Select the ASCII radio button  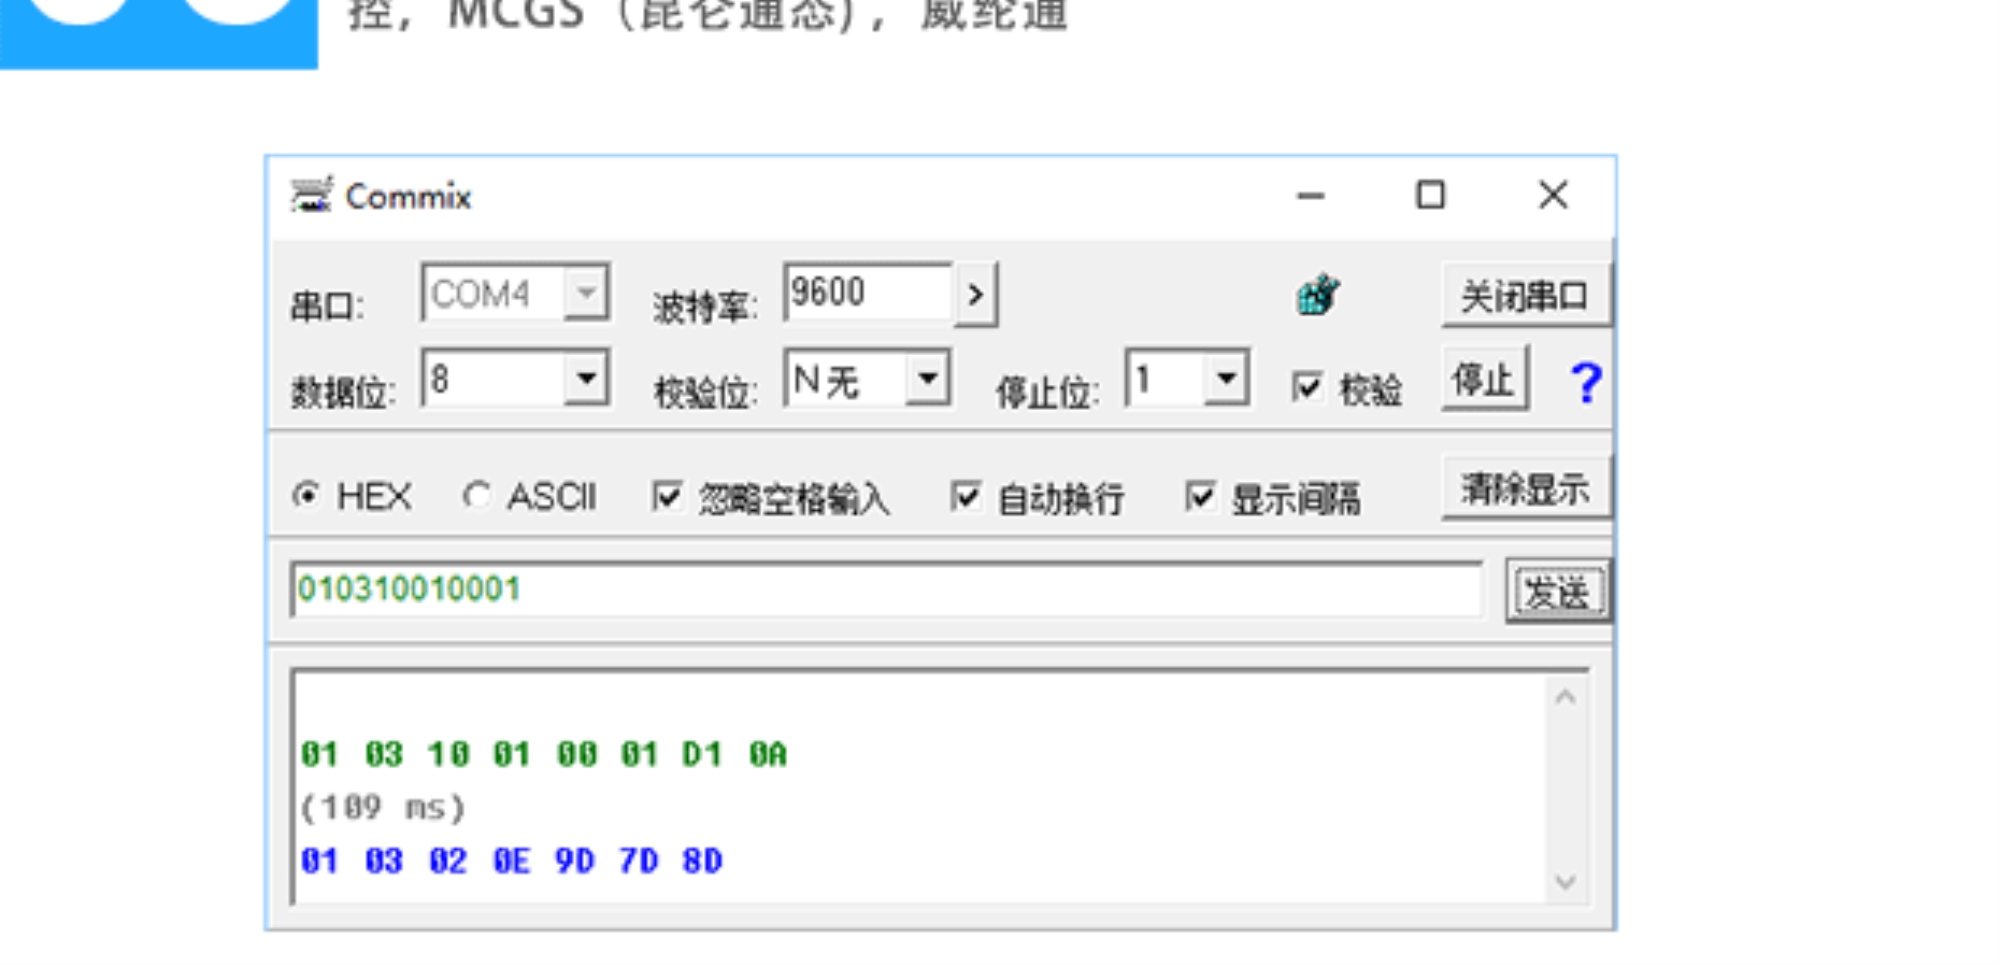pyautogui.click(x=477, y=495)
